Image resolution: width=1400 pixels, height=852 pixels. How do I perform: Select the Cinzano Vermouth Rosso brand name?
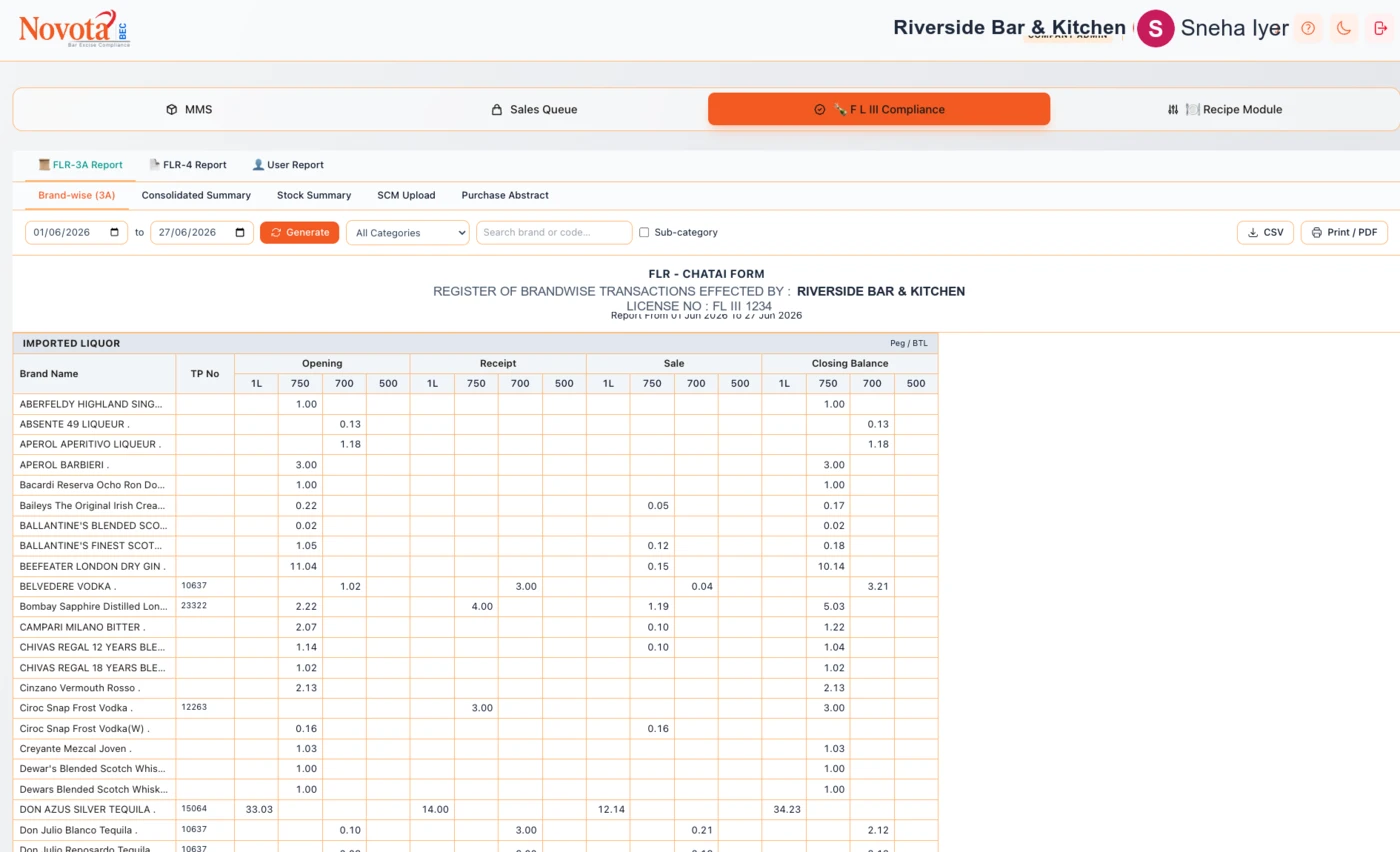[x=79, y=688]
